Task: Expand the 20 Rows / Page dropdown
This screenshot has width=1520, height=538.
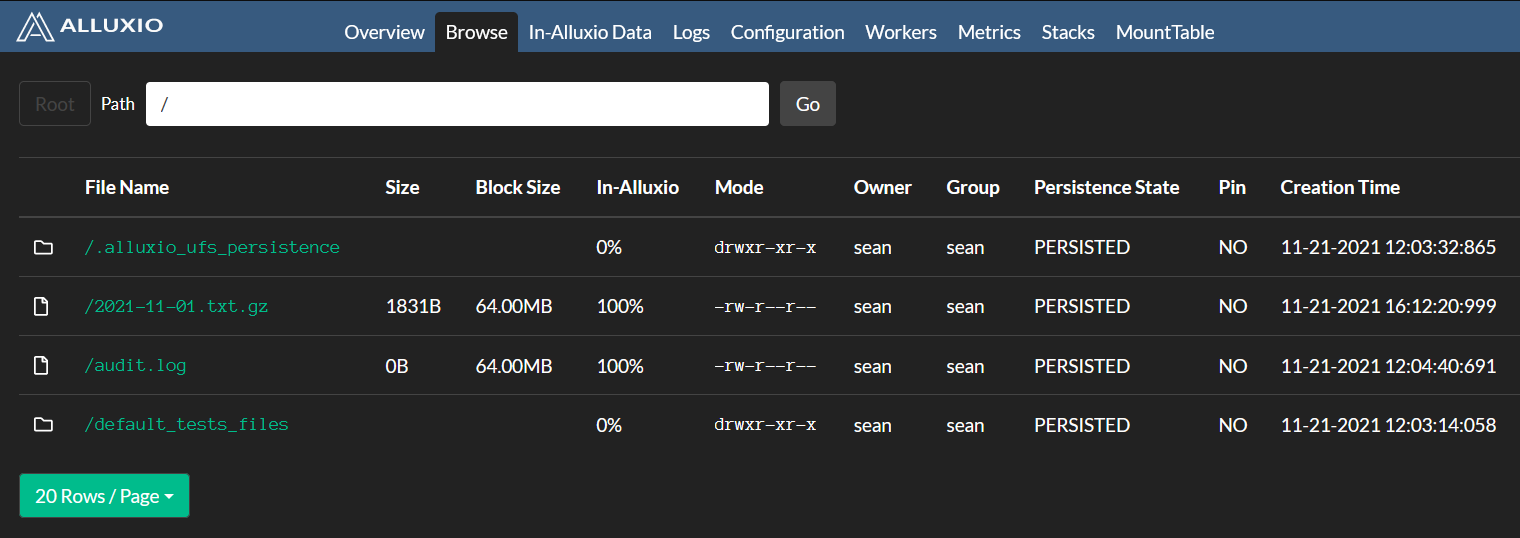Action: coord(104,496)
